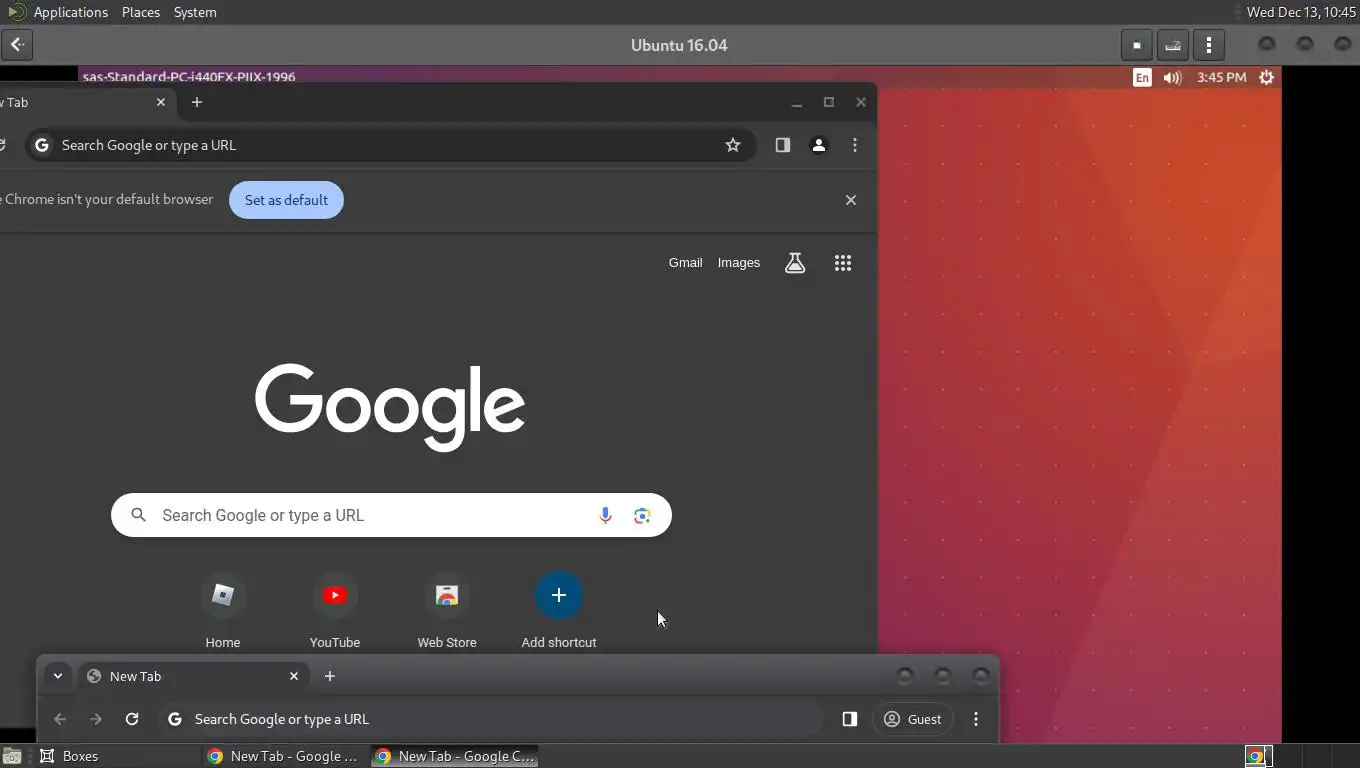
Task: Click the date and time clock
Action: click(1300, 12)
